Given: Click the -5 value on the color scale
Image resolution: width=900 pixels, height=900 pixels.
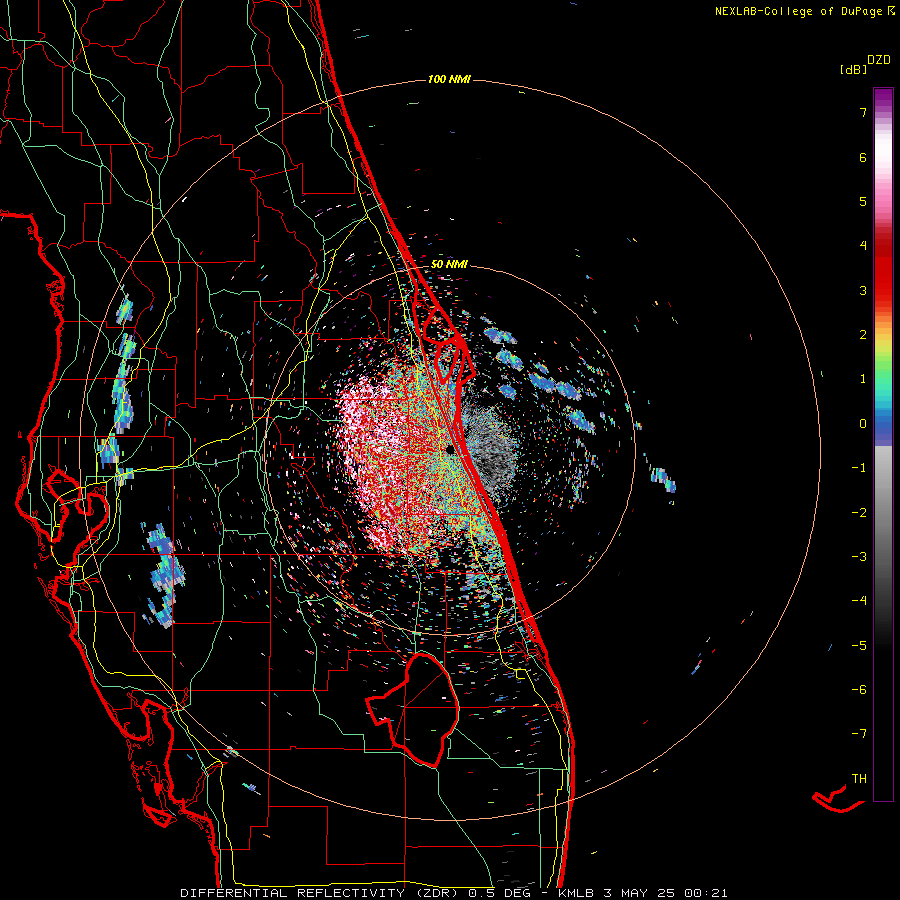Looking at the screenshot, I should click(x=859, y=646).
